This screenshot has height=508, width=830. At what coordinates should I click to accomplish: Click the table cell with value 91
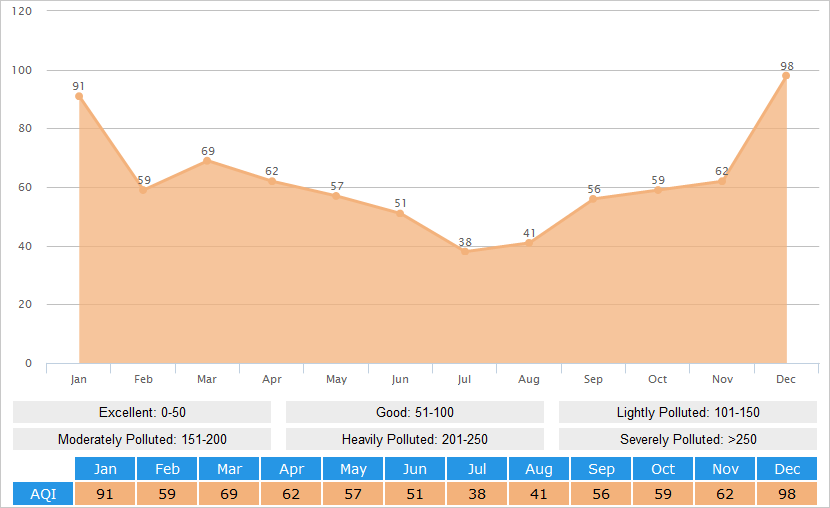105,494
